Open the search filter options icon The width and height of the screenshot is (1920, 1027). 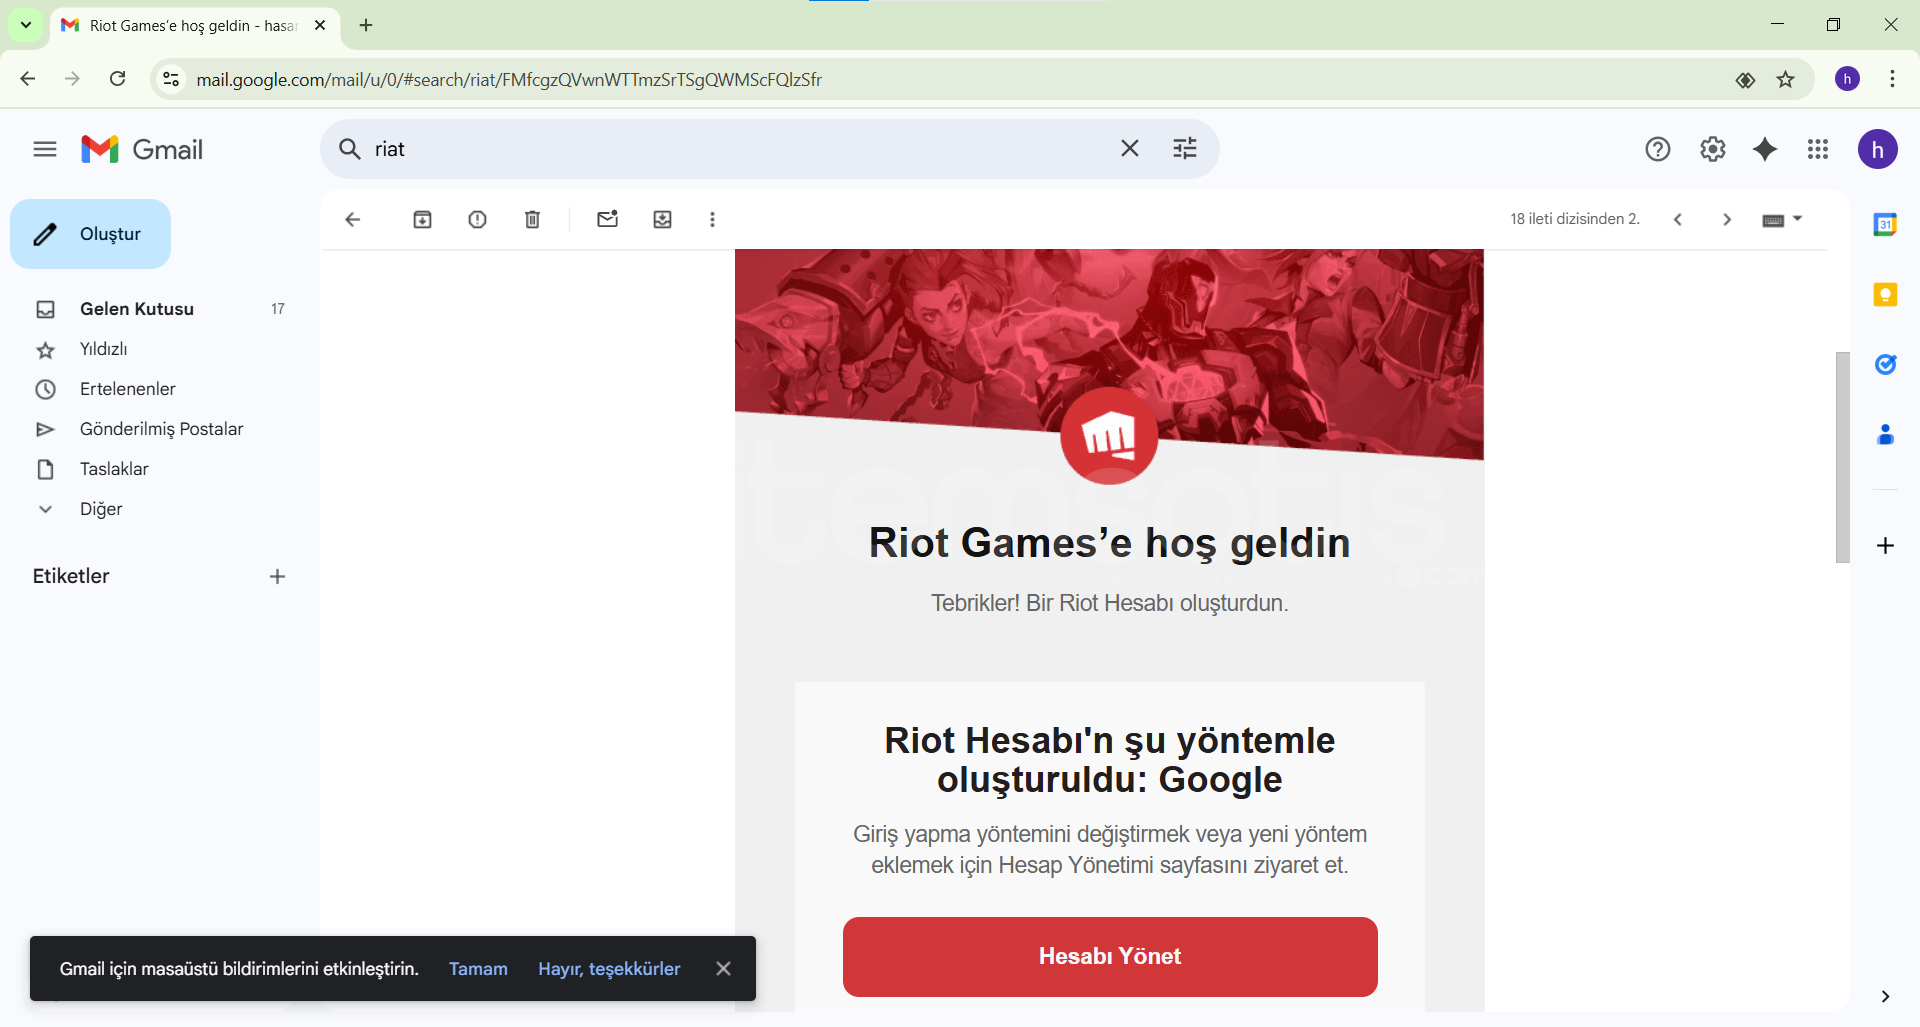[1185, 148]
